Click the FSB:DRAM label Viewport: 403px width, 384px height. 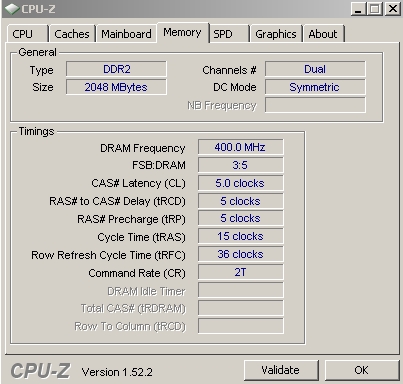[x=159, y=165]
